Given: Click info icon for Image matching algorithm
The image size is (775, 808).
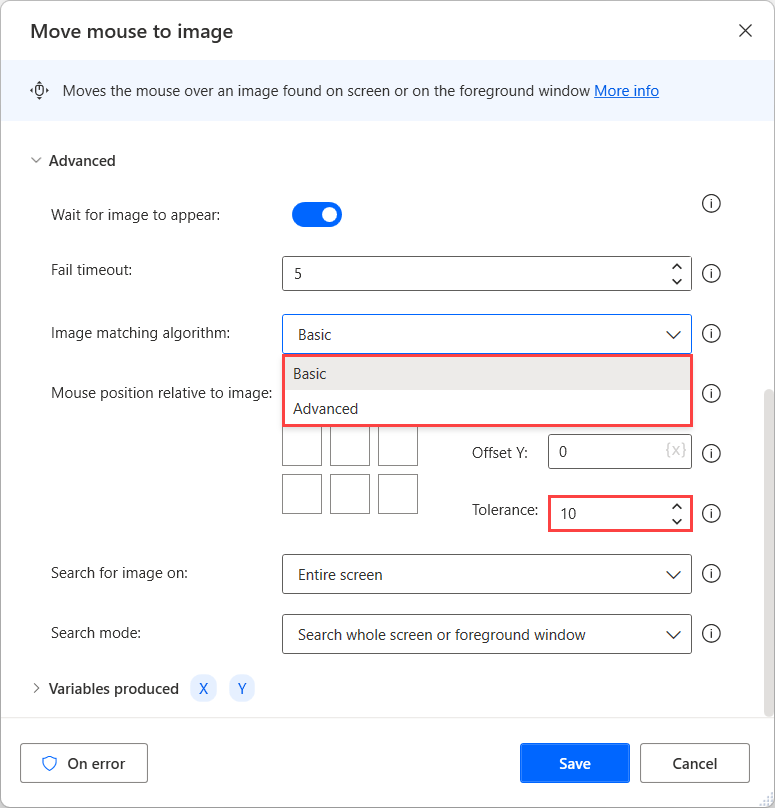Looking at the screenshot, I should (x=712, y=333).
